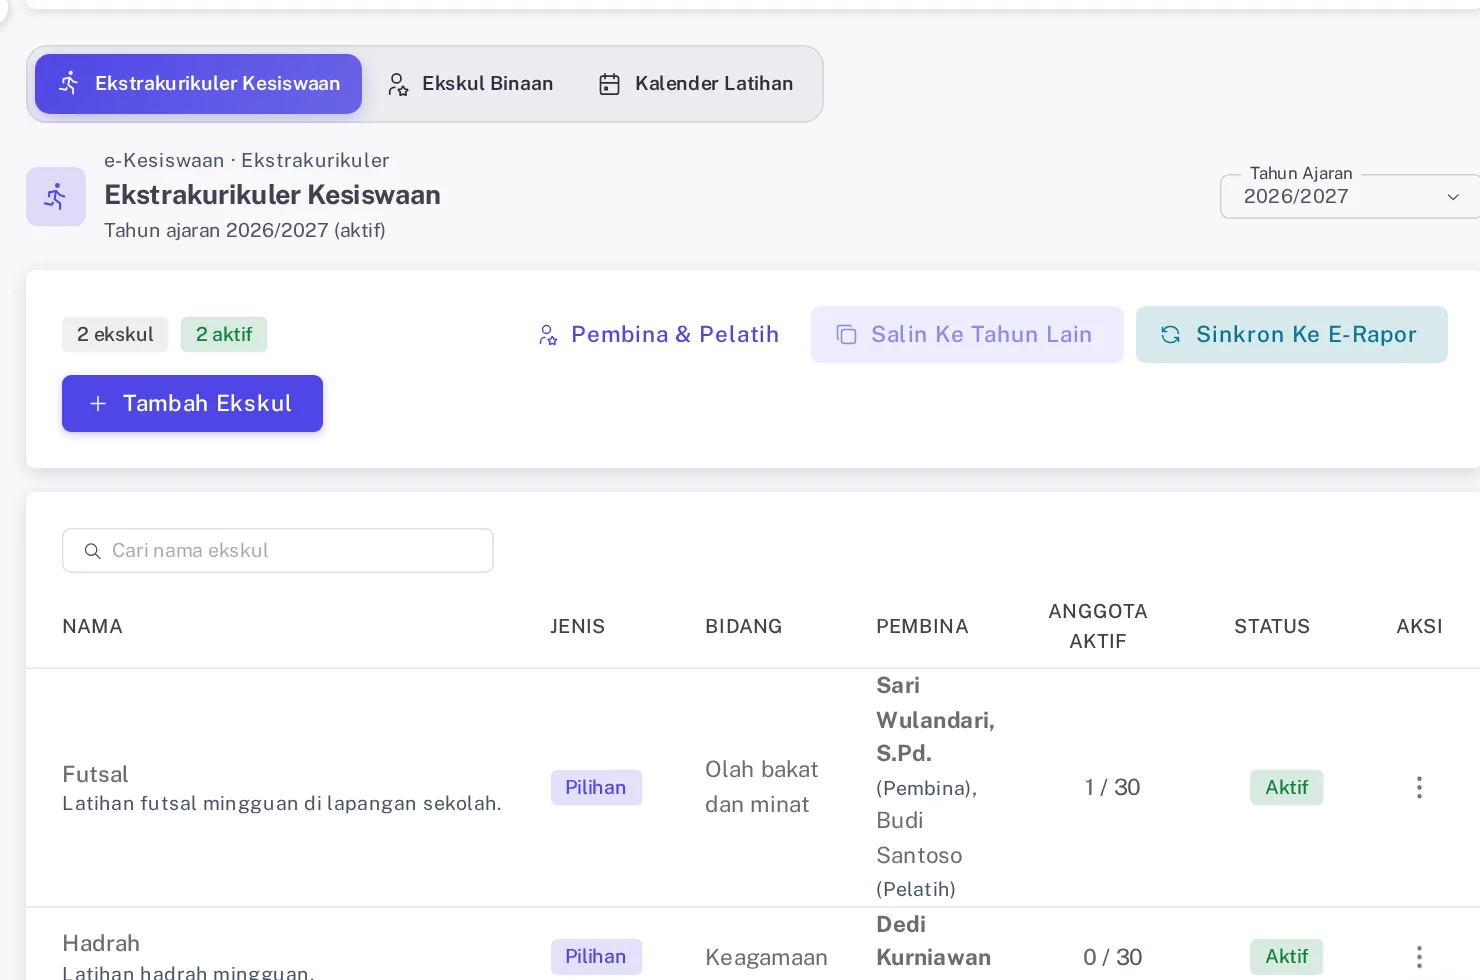Click the chevron arrow in Tahun Ajaran field
Viewport: 1480px width, 980px height.
click(x=1453, y=197)
